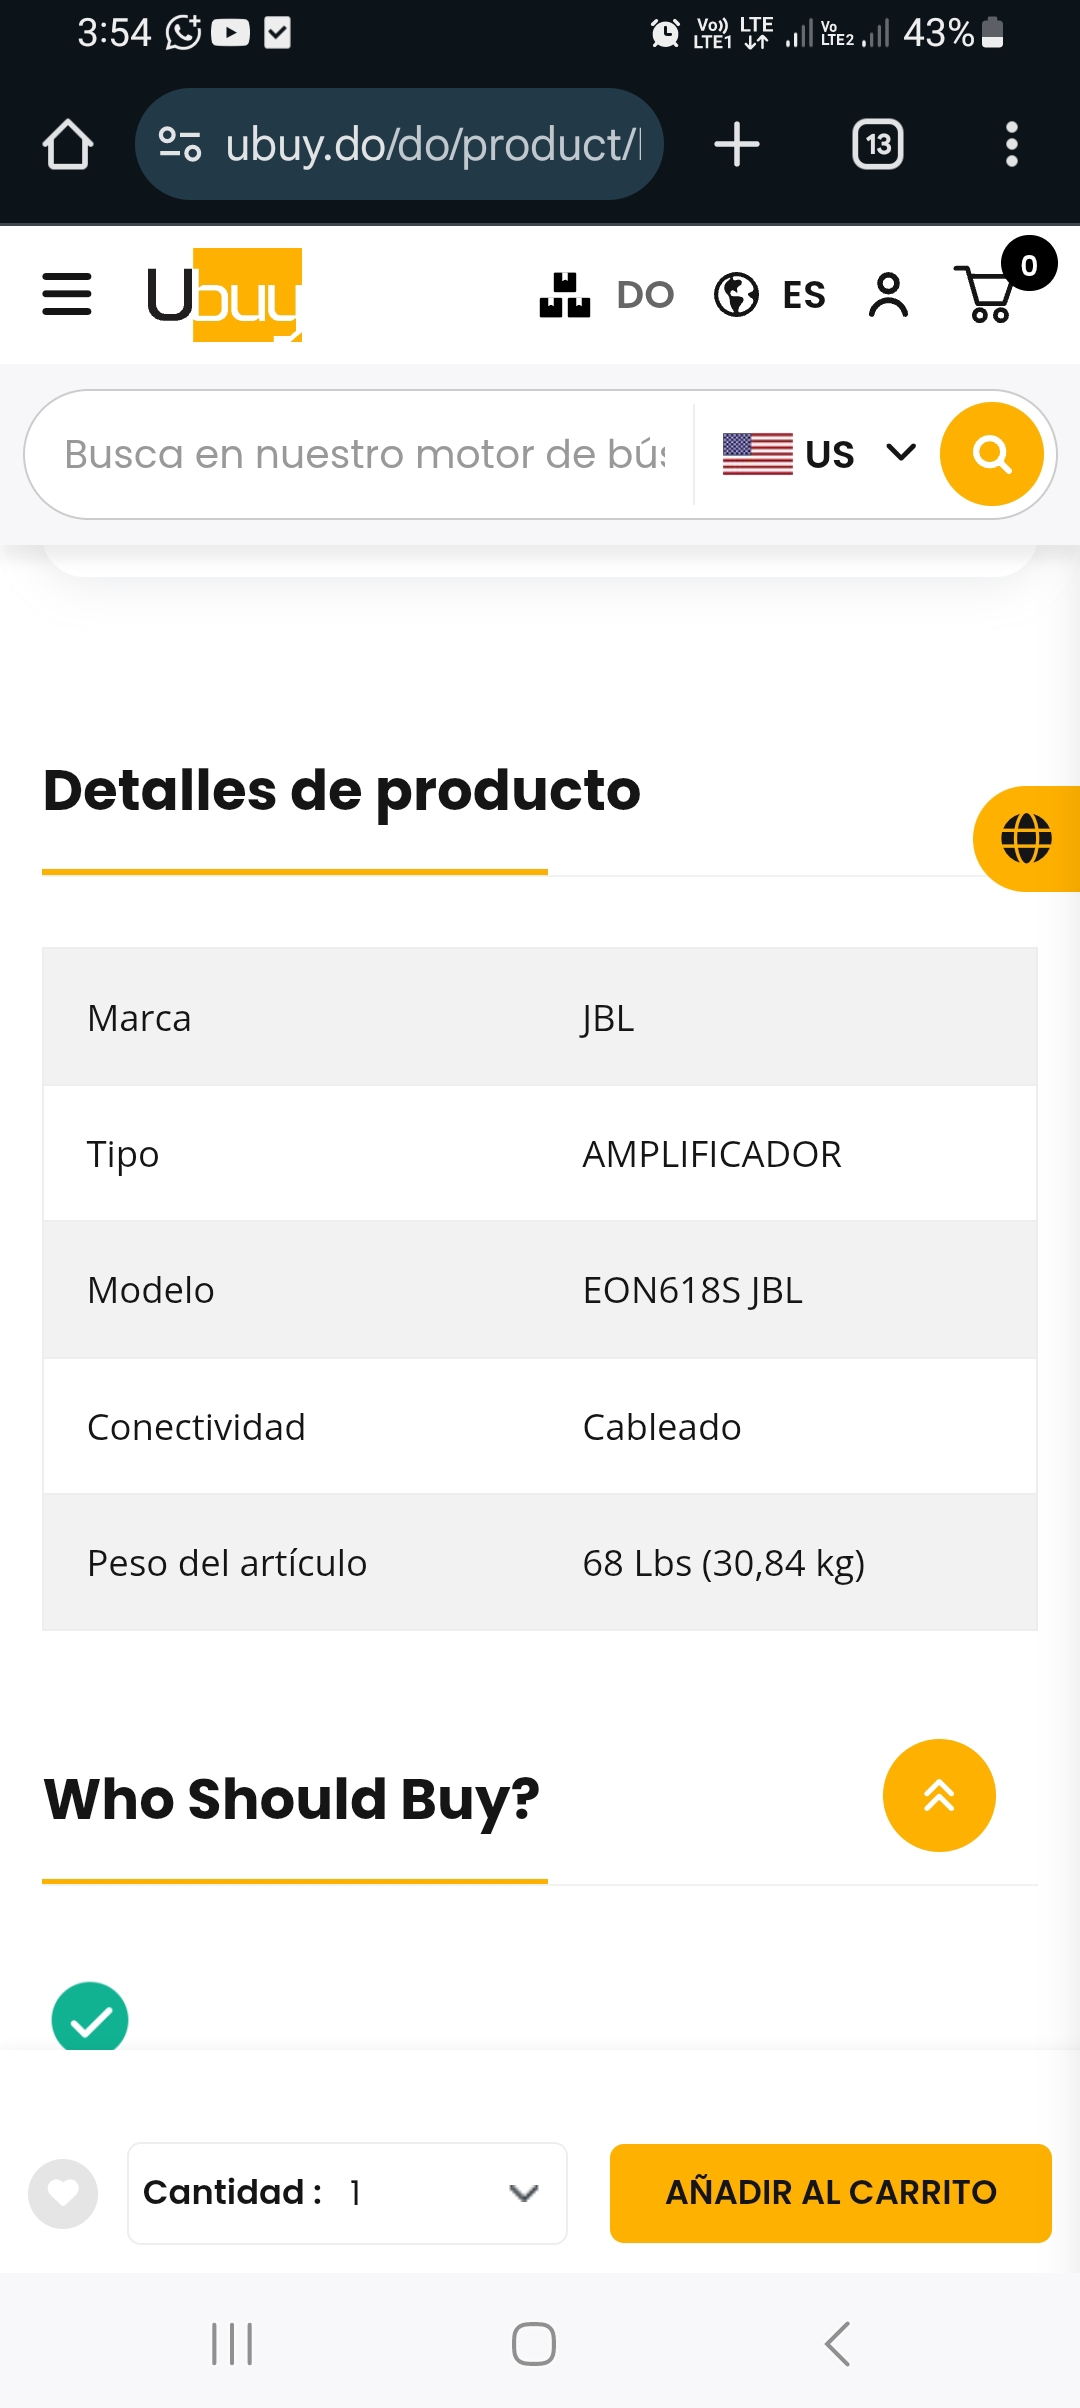
Task: Open the browser tabs switcher showing 13
Action: (x=878, y=144)
